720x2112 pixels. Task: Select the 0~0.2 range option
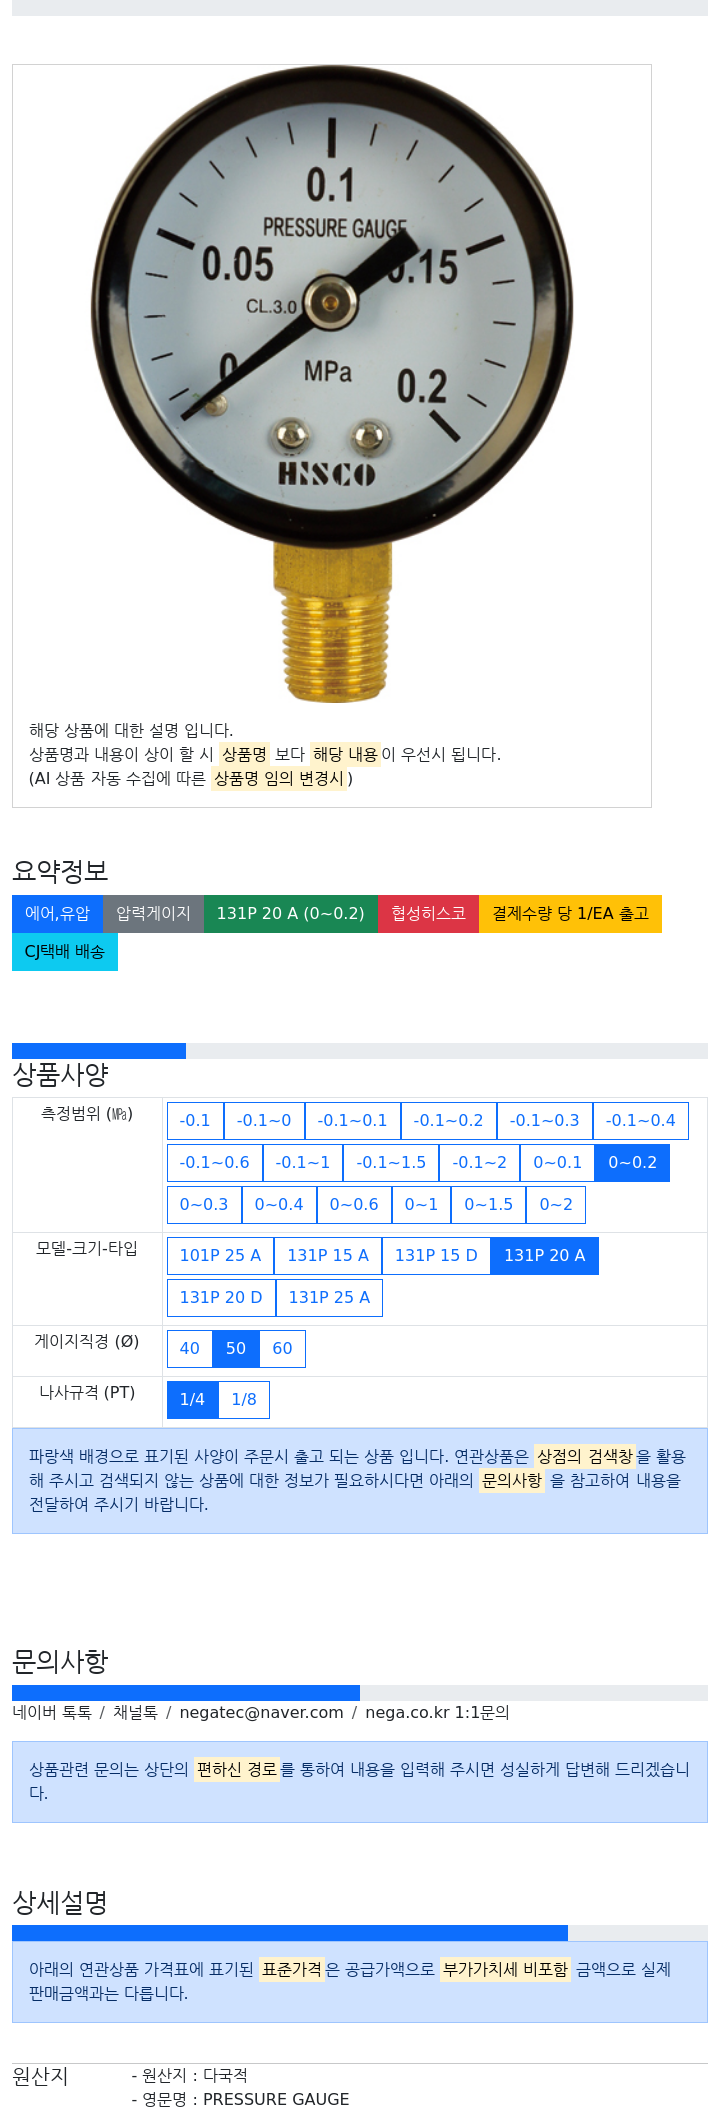point(633,1162)
